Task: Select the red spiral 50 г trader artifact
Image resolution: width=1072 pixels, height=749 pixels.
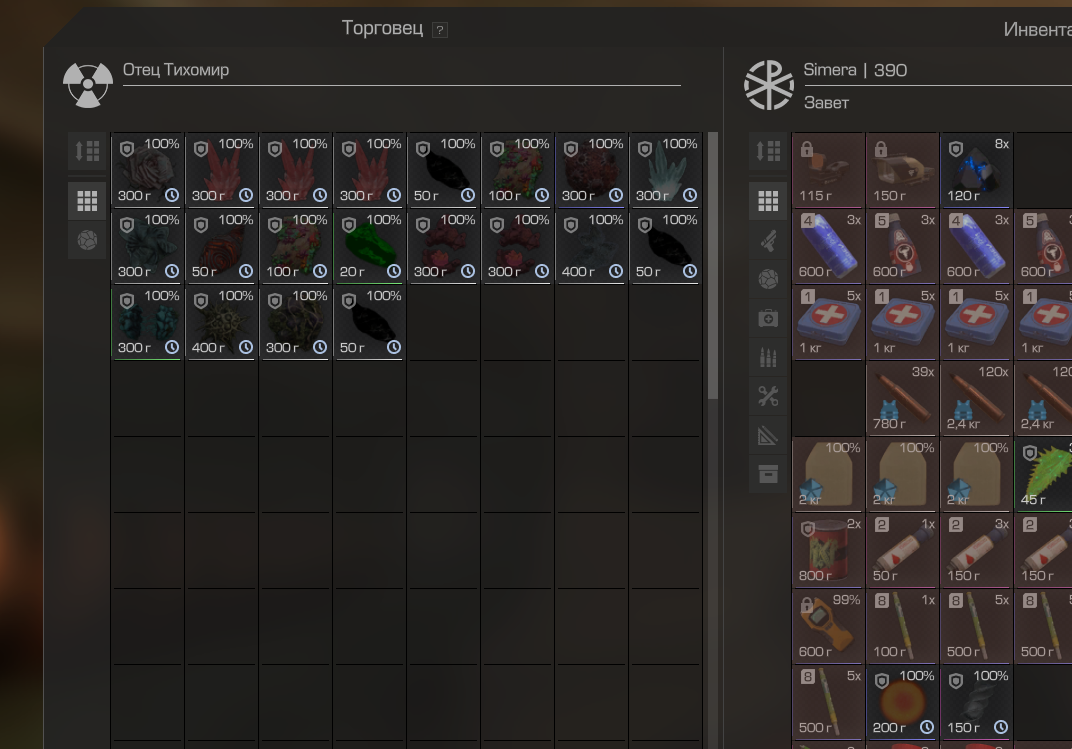Action: (222, 245)
